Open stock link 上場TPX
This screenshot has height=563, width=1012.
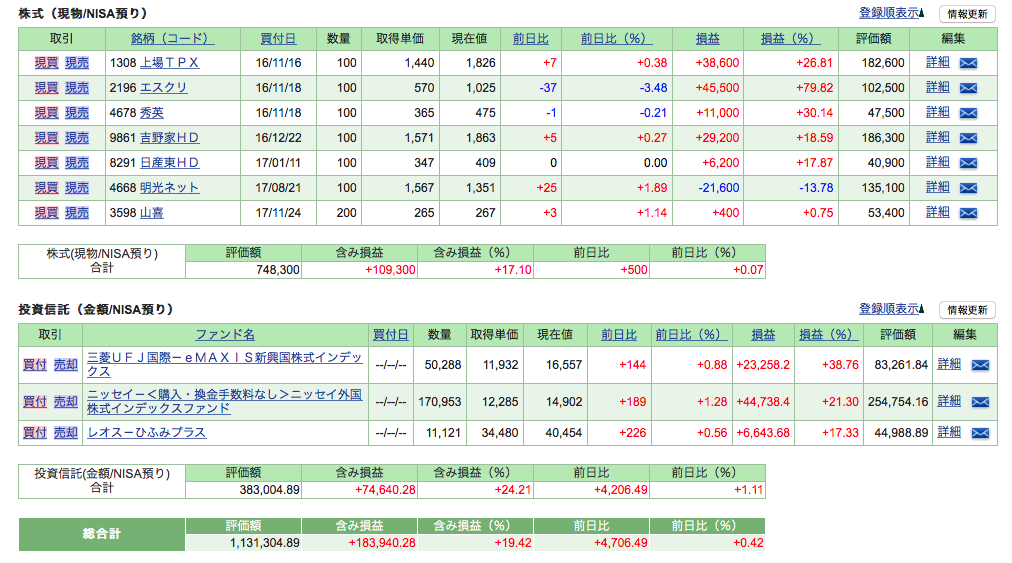(x=169, y=63)
